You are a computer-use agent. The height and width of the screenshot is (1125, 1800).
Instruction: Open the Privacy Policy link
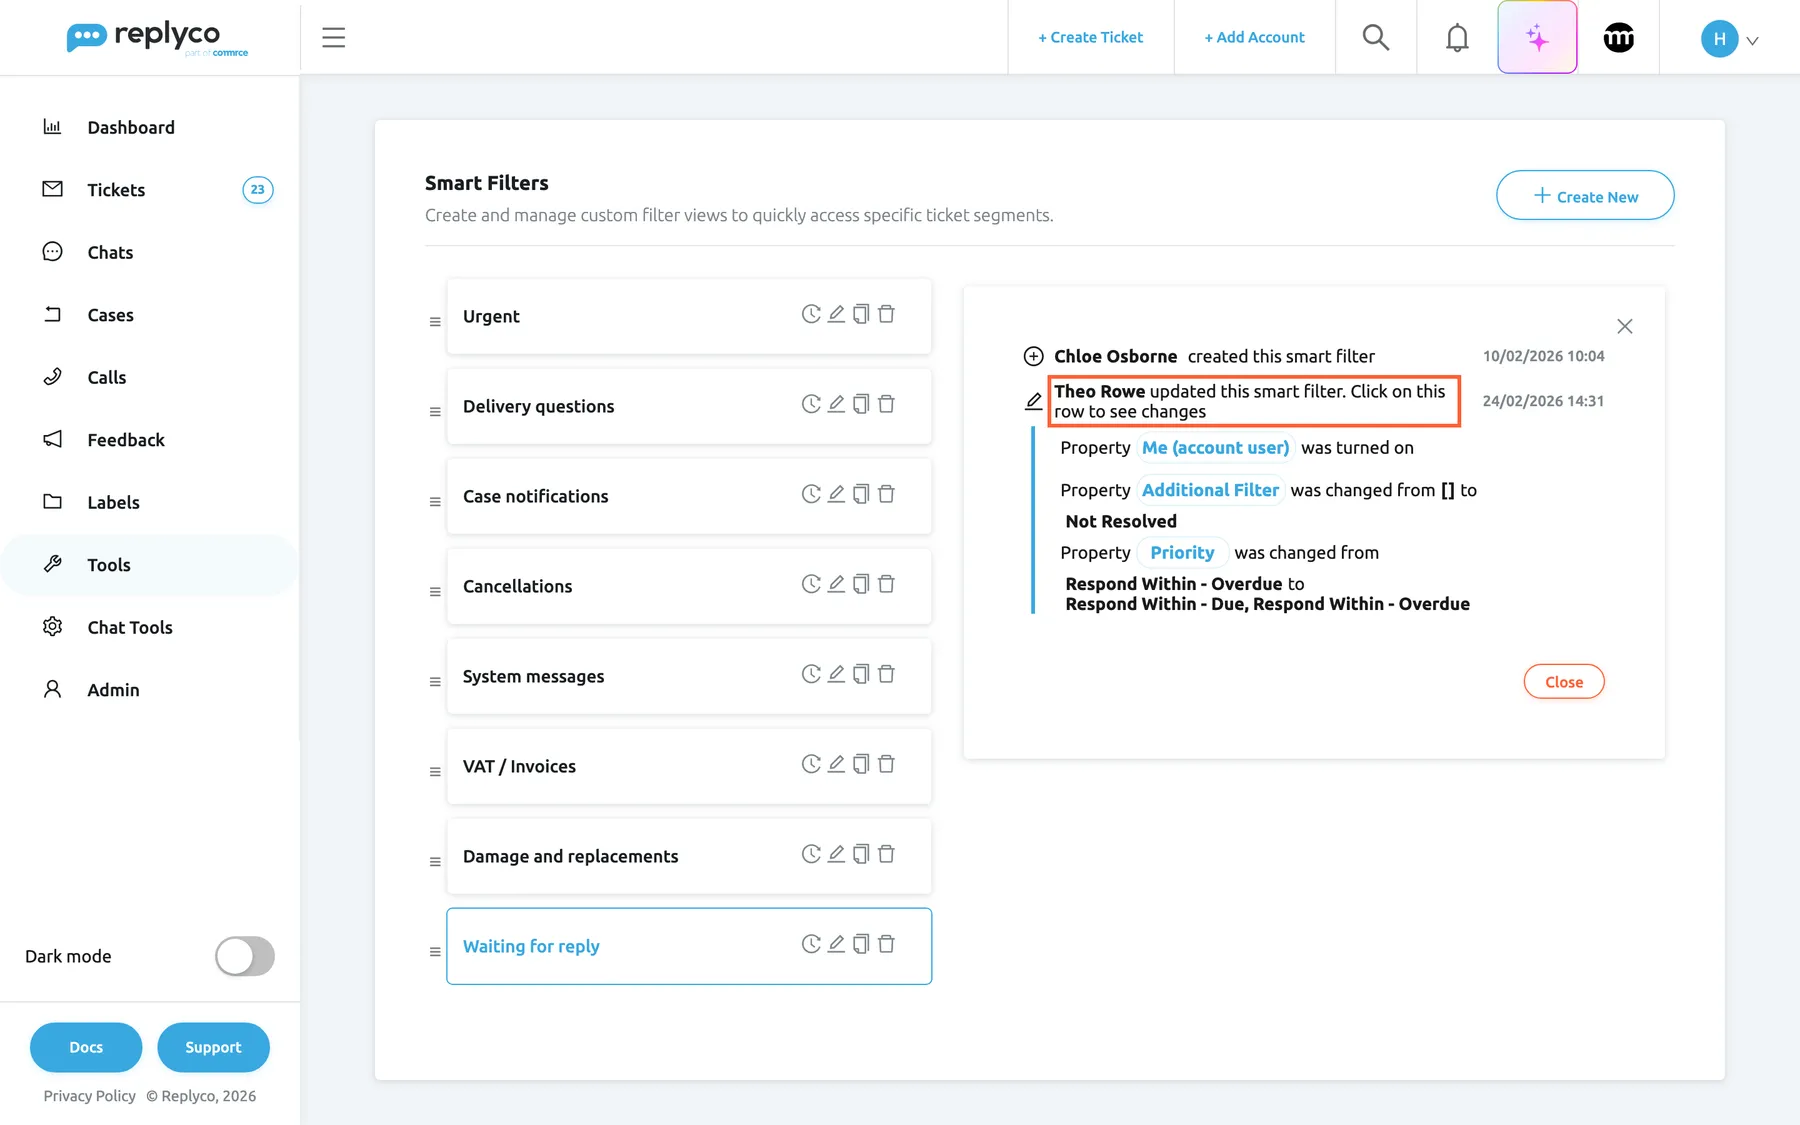(89, 1096)
